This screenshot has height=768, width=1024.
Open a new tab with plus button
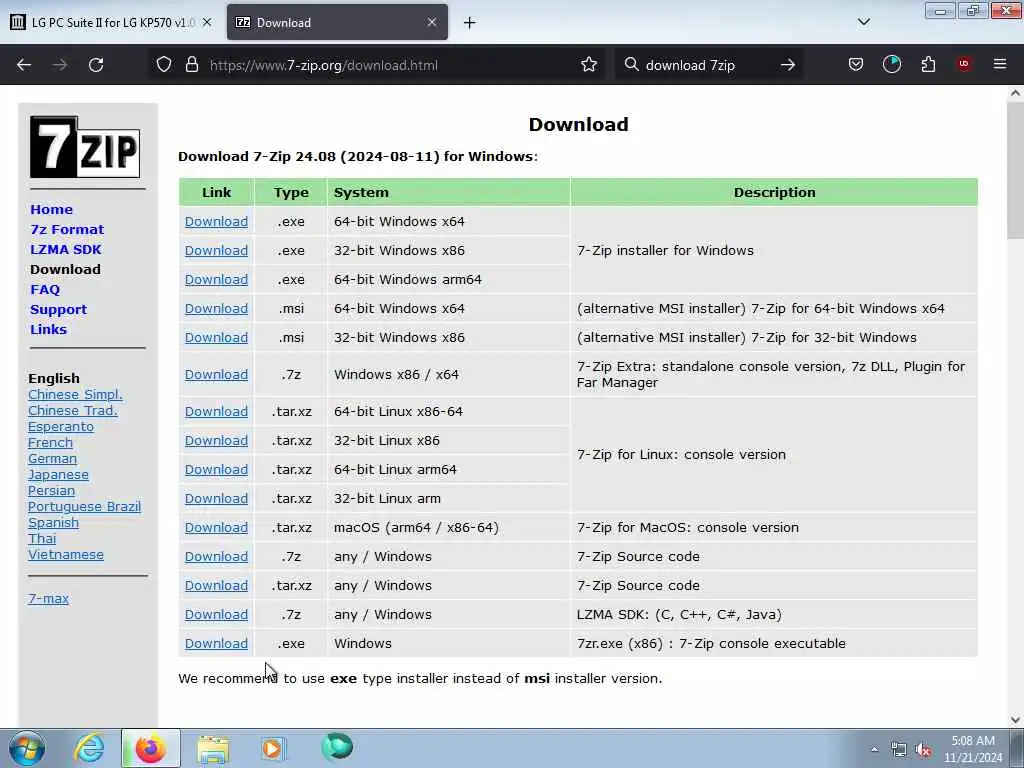point(470,23)
